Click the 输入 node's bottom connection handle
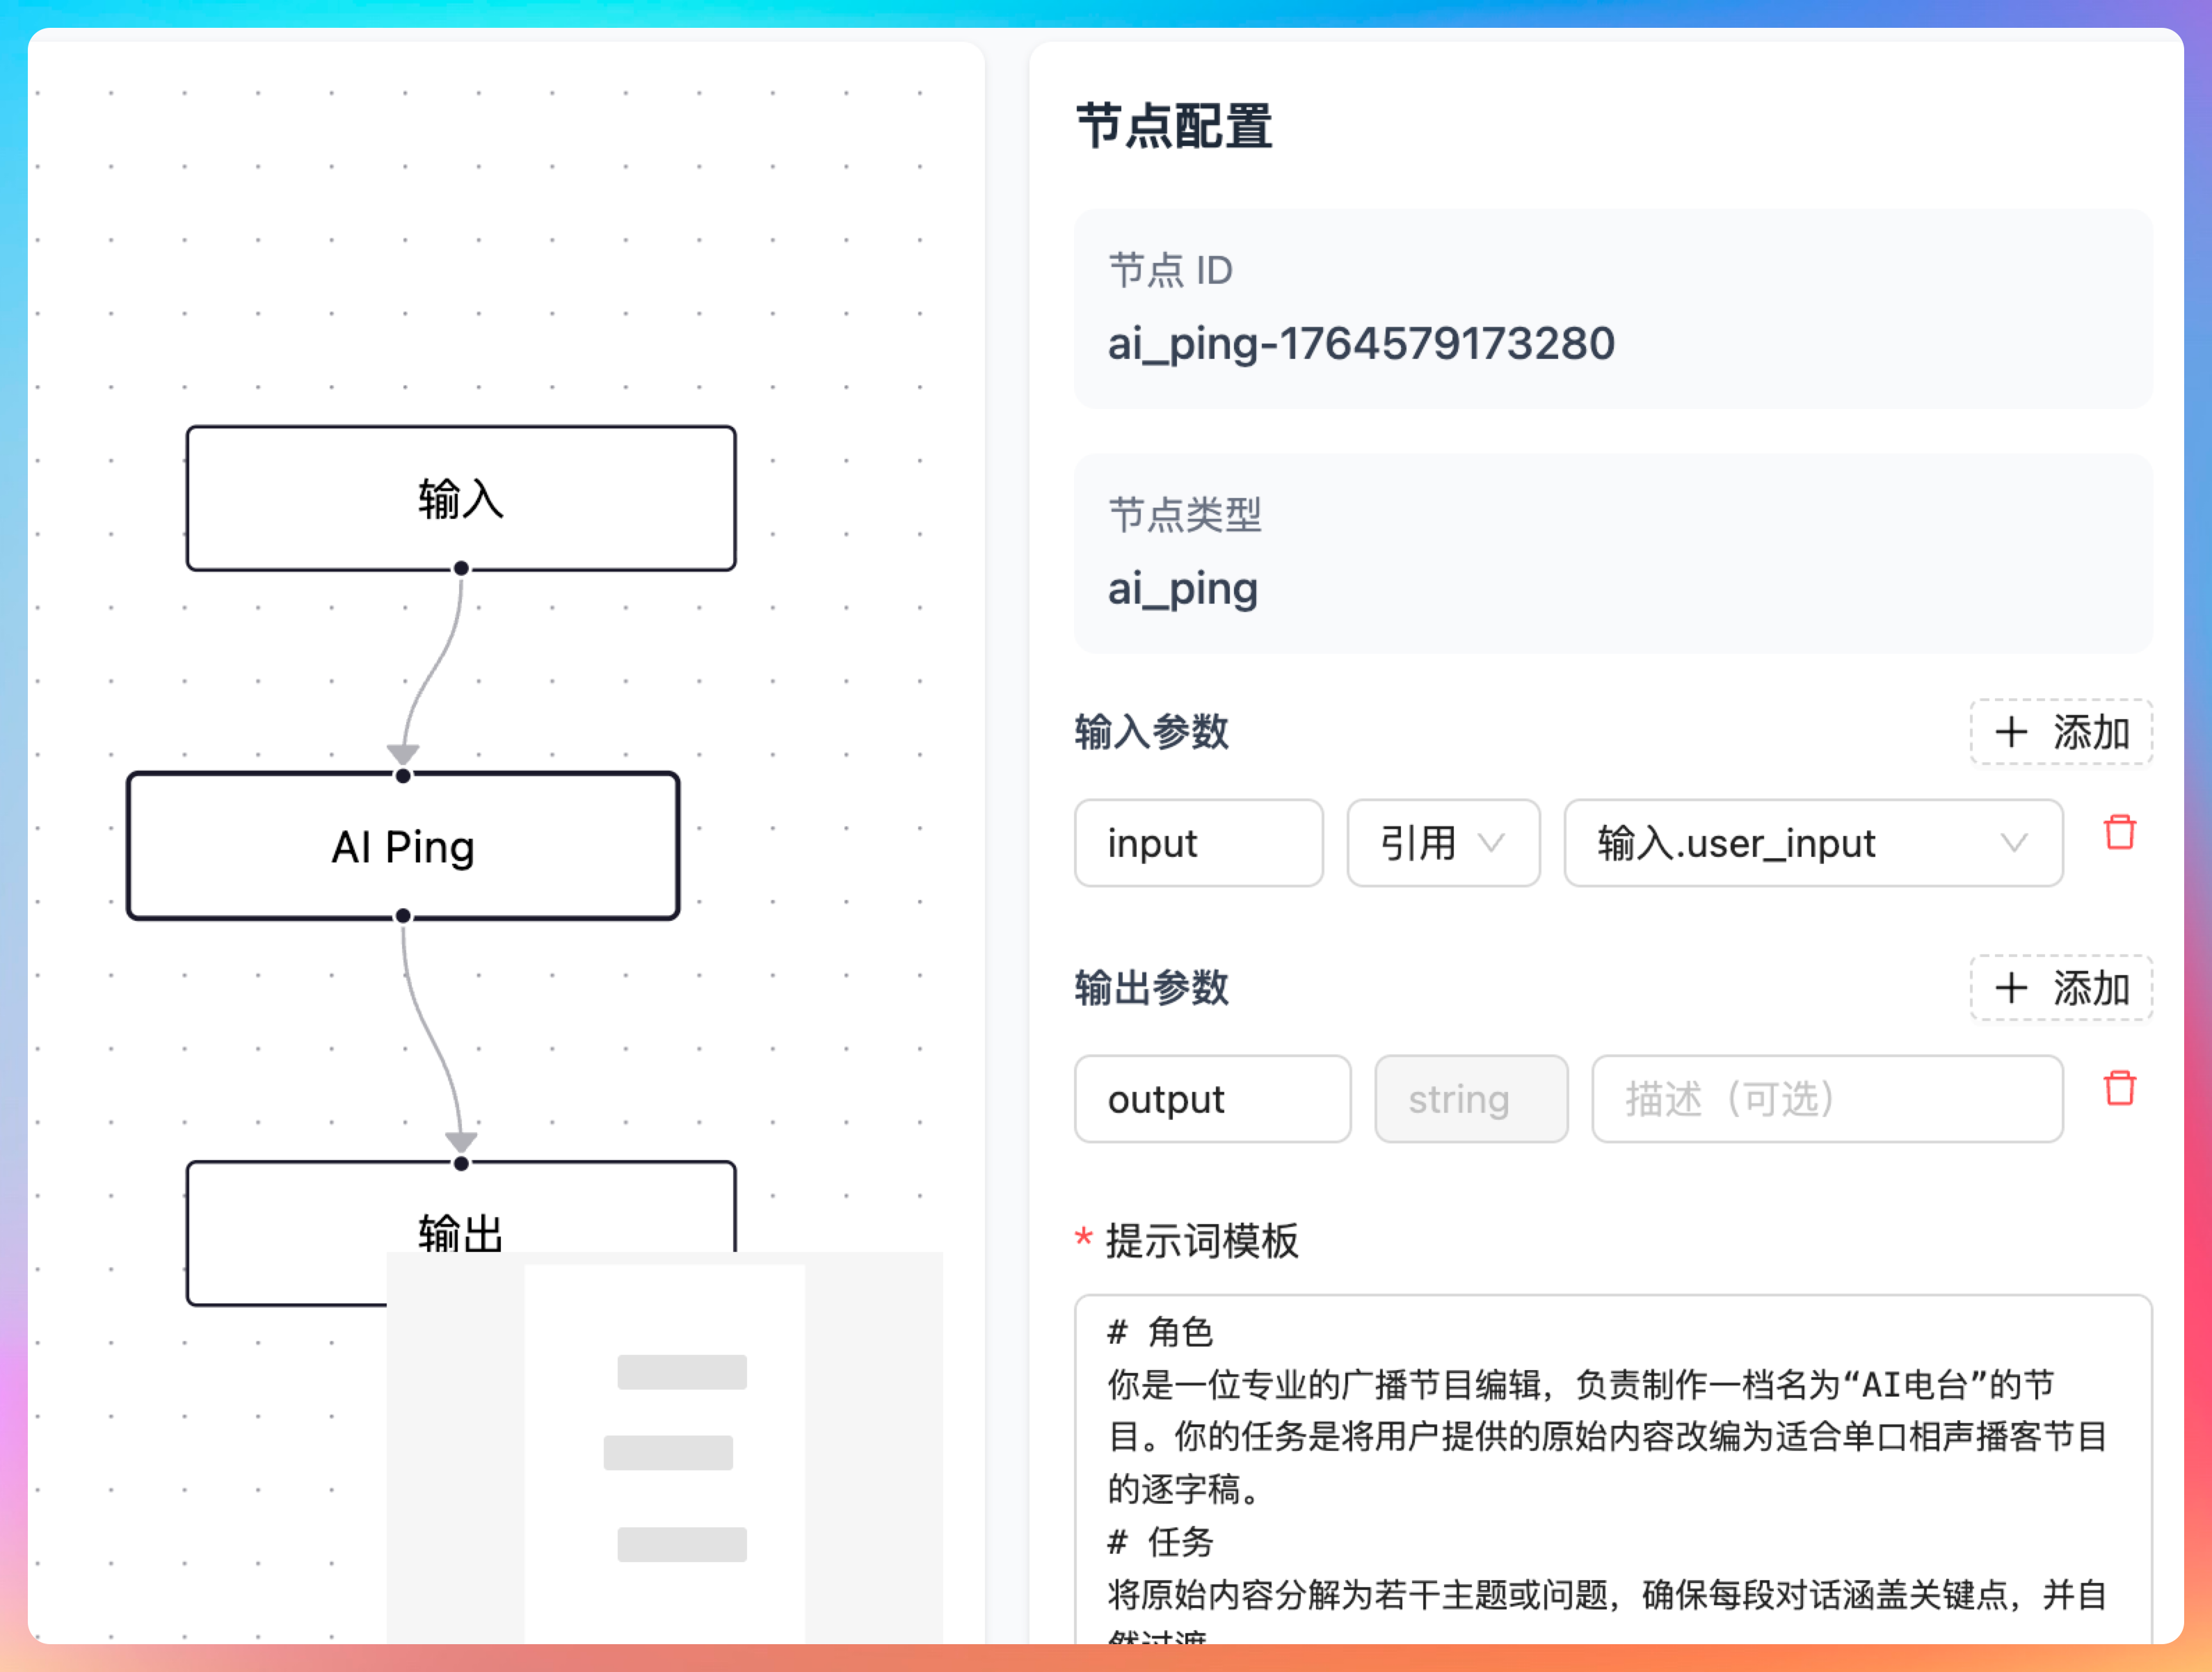The height and width of the screenshot is (1672, 2212). pos(461,568)
